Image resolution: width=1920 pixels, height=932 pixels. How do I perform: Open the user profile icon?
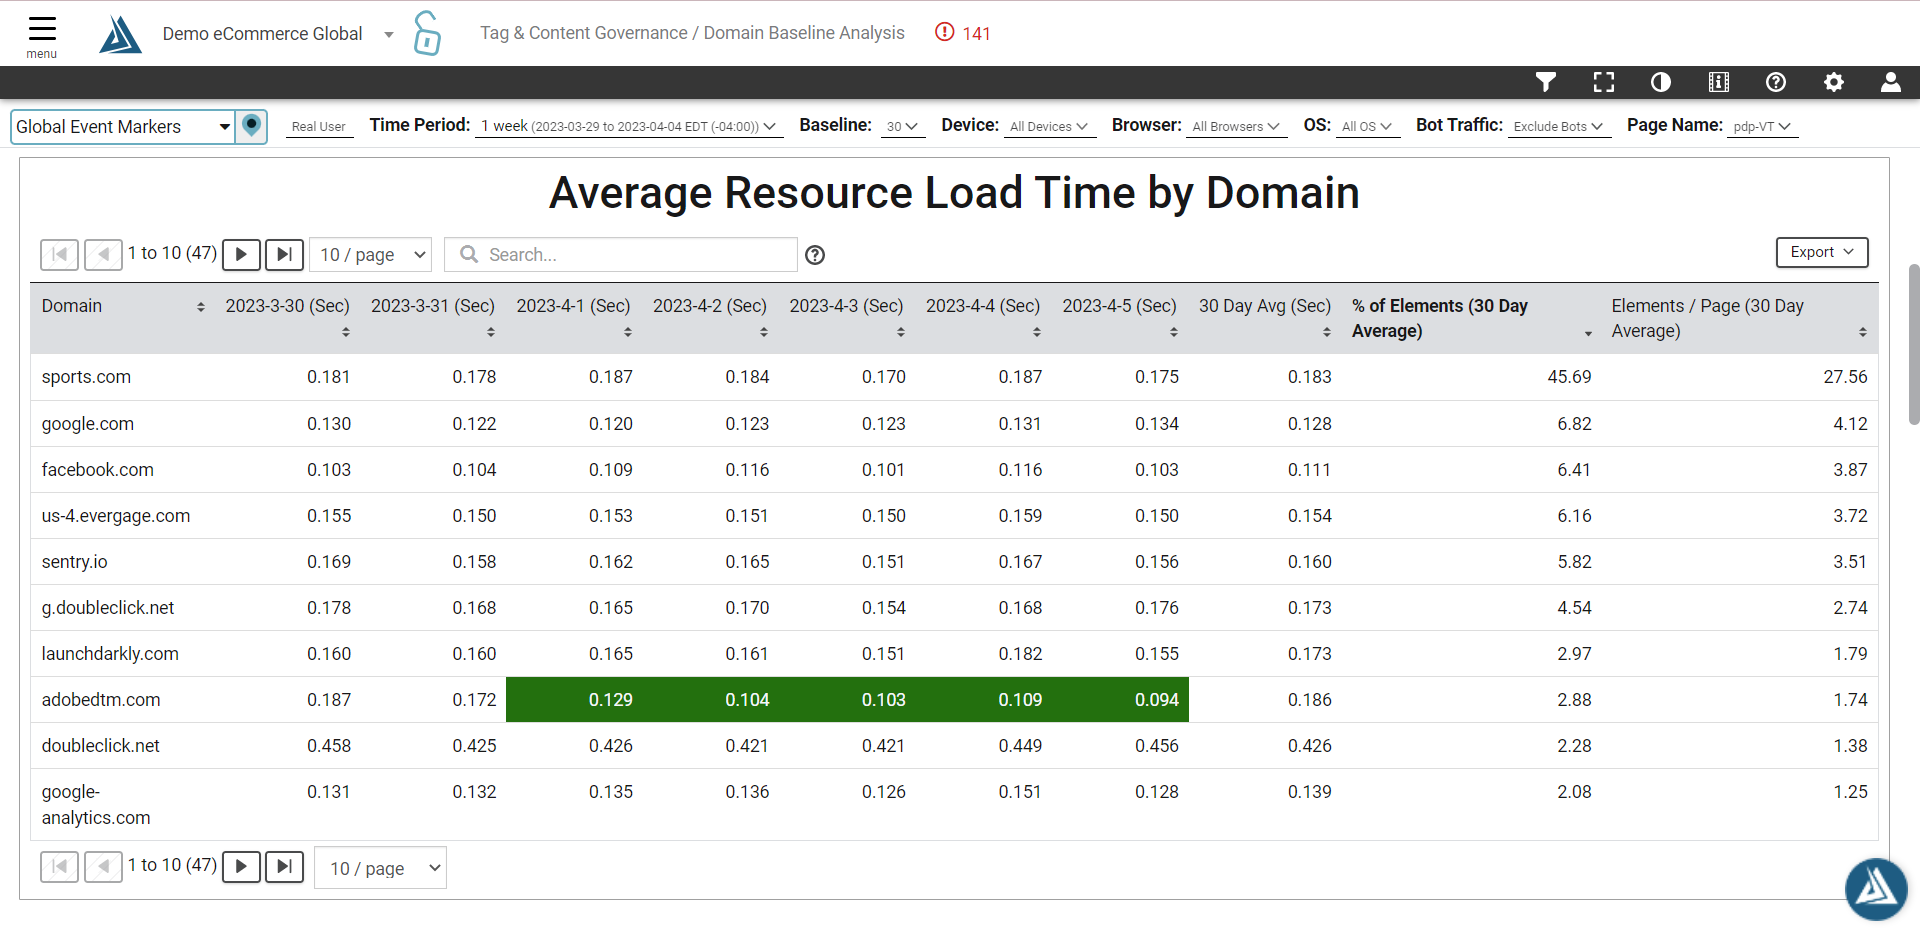point(1891,82)
